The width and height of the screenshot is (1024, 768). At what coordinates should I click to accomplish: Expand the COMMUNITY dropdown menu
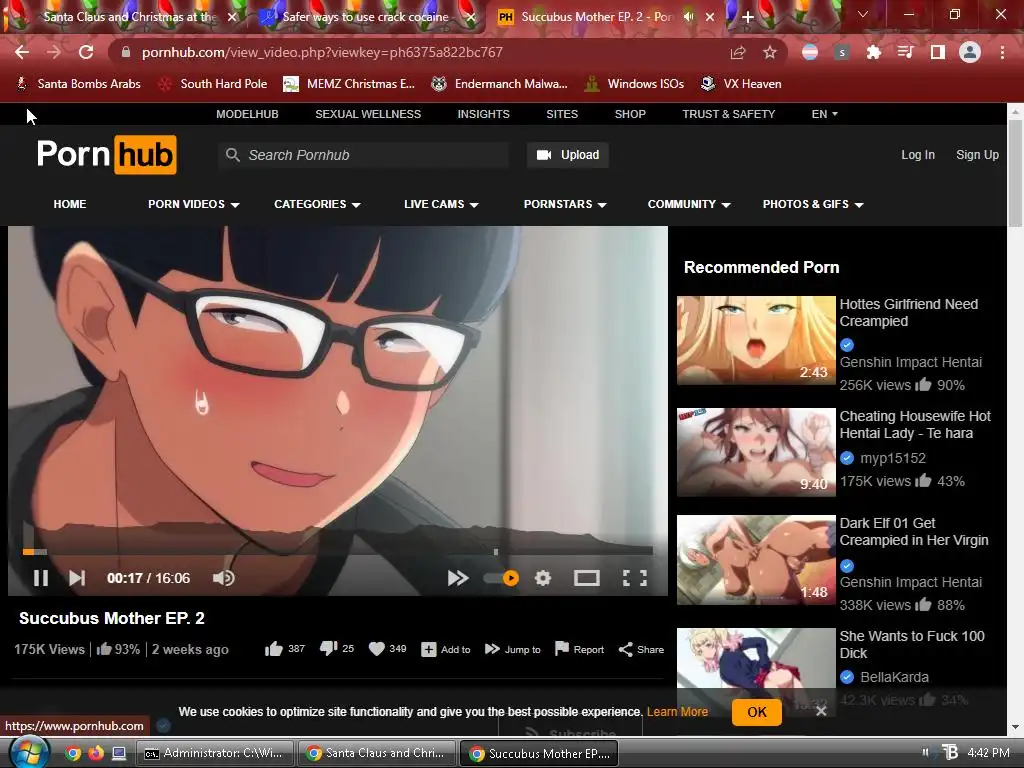coord(689,204)
